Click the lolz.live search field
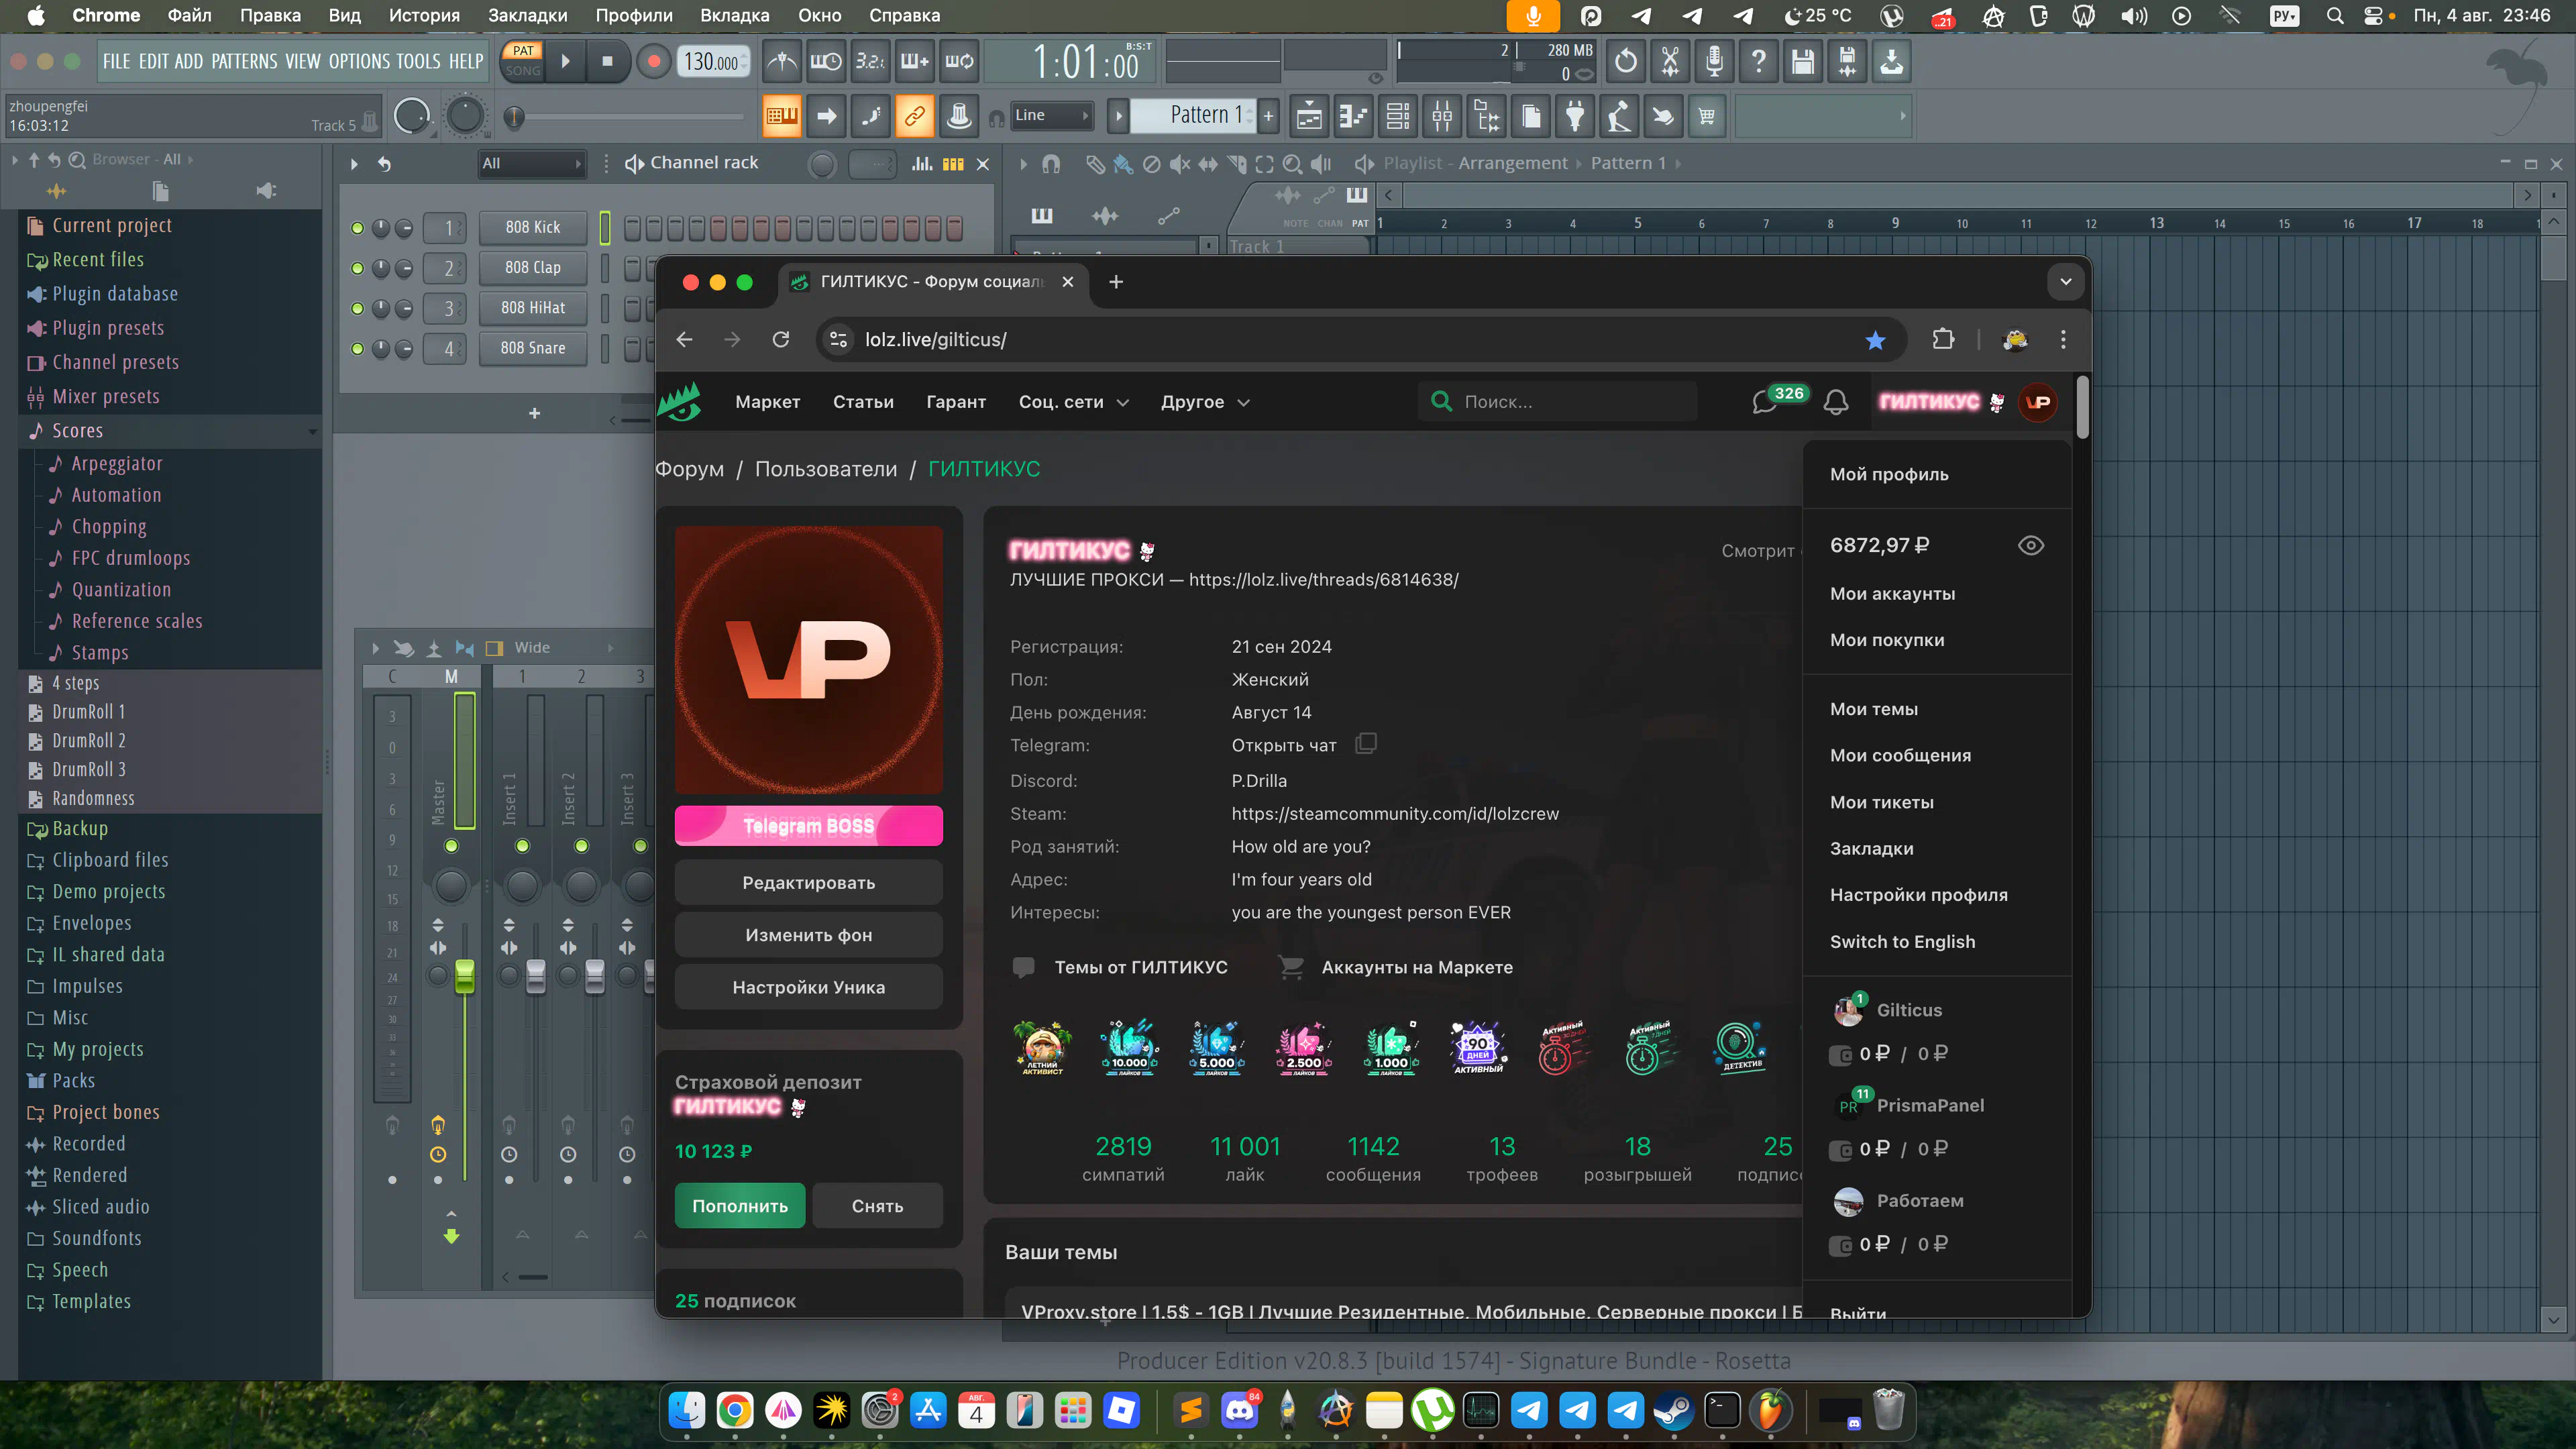This screenshot has height=1449, width=2576. click(1558, 401)
